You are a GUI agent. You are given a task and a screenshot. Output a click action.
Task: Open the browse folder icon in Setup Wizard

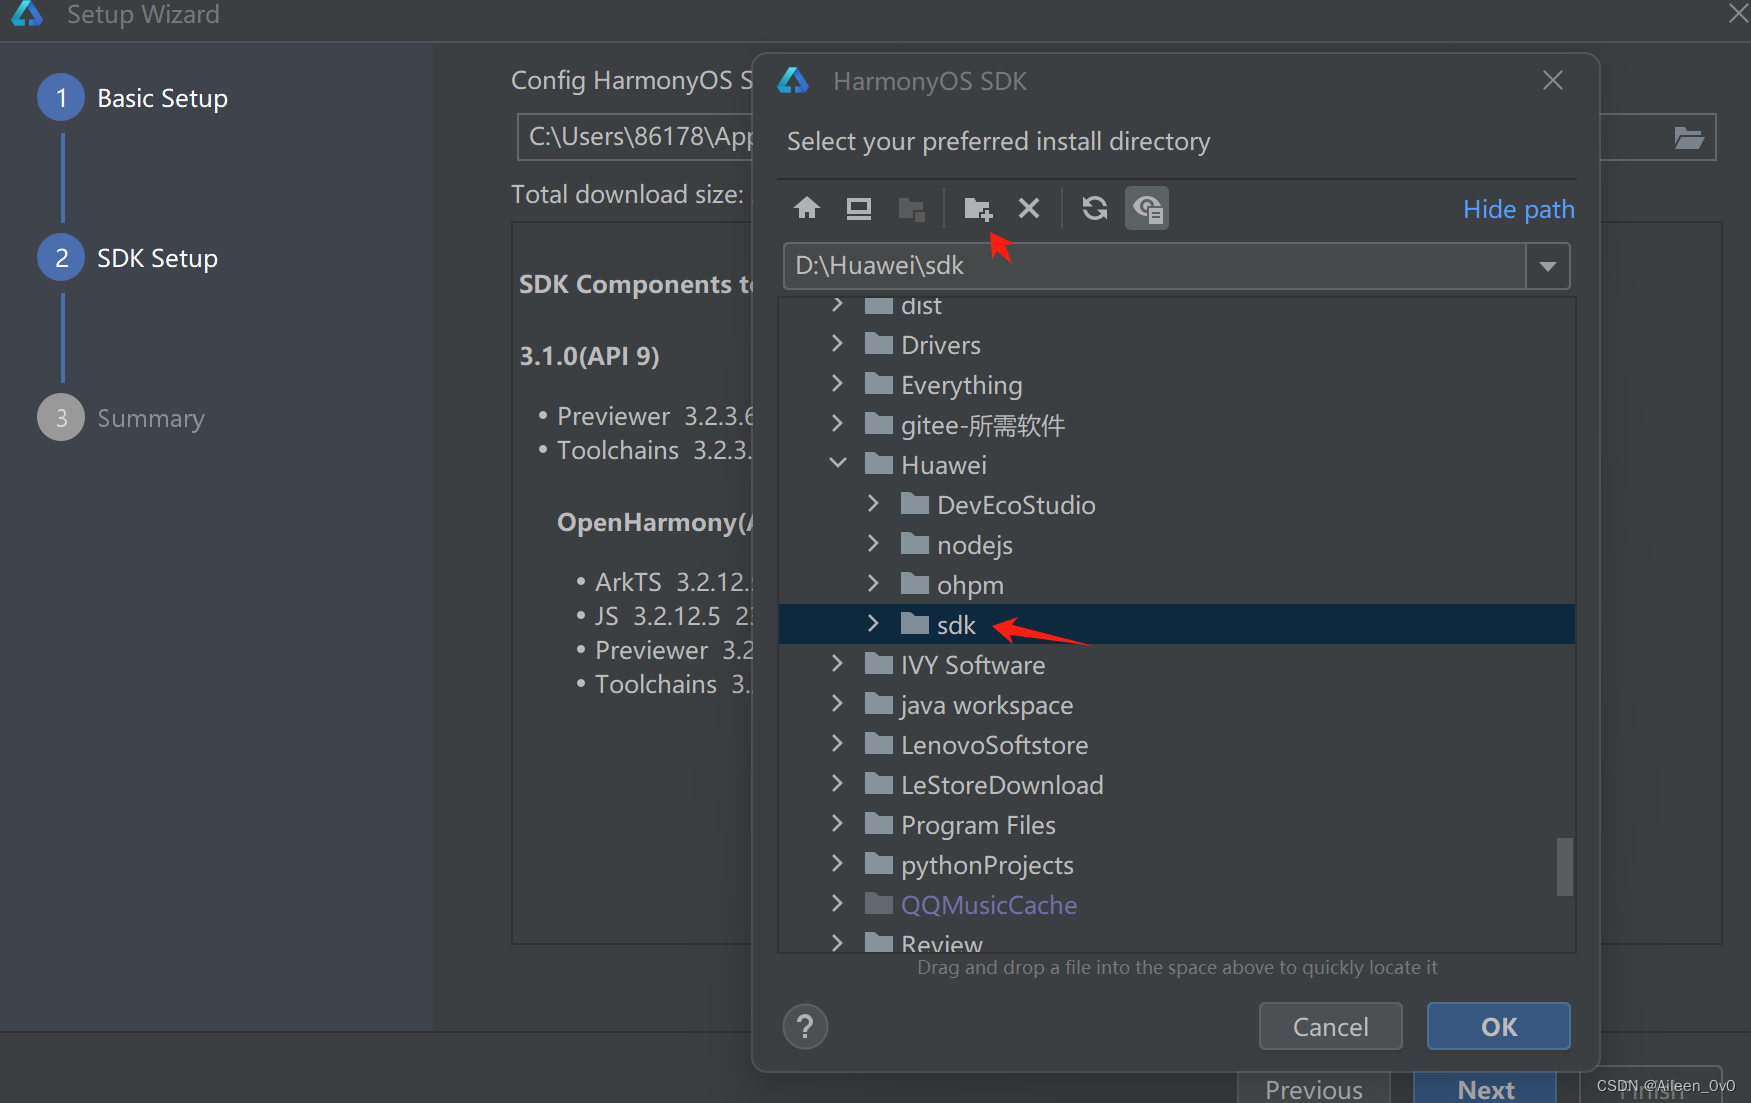pyautogui.click(x=1689, y=137)
